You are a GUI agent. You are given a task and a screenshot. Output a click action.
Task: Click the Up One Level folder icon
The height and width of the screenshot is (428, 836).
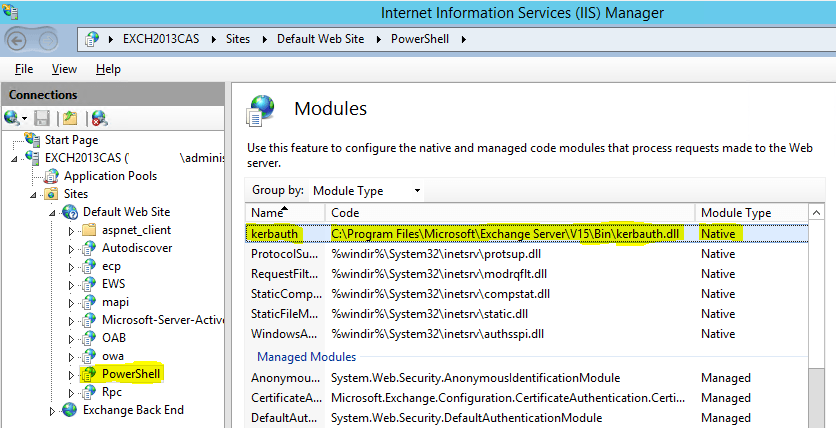[69, 118]
